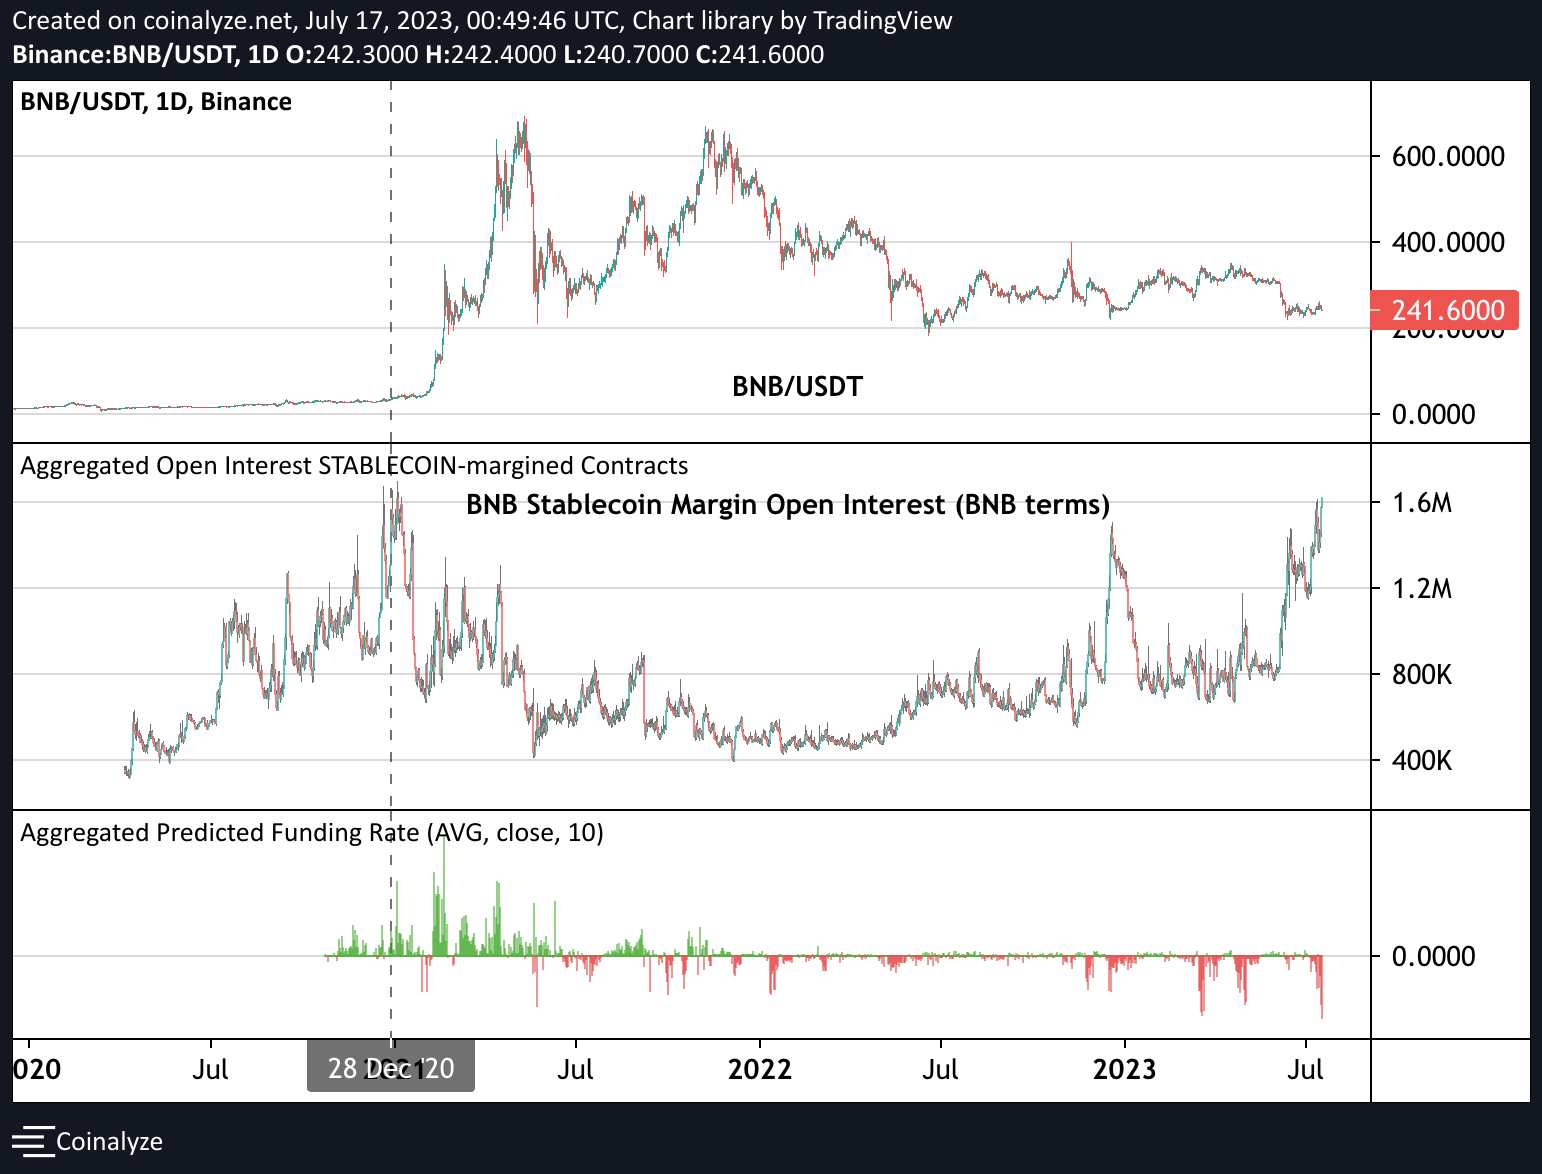Click the 800K open interest axis label
The width and height of the screenshot is (1542, 1174).
tap(1421, 675)
